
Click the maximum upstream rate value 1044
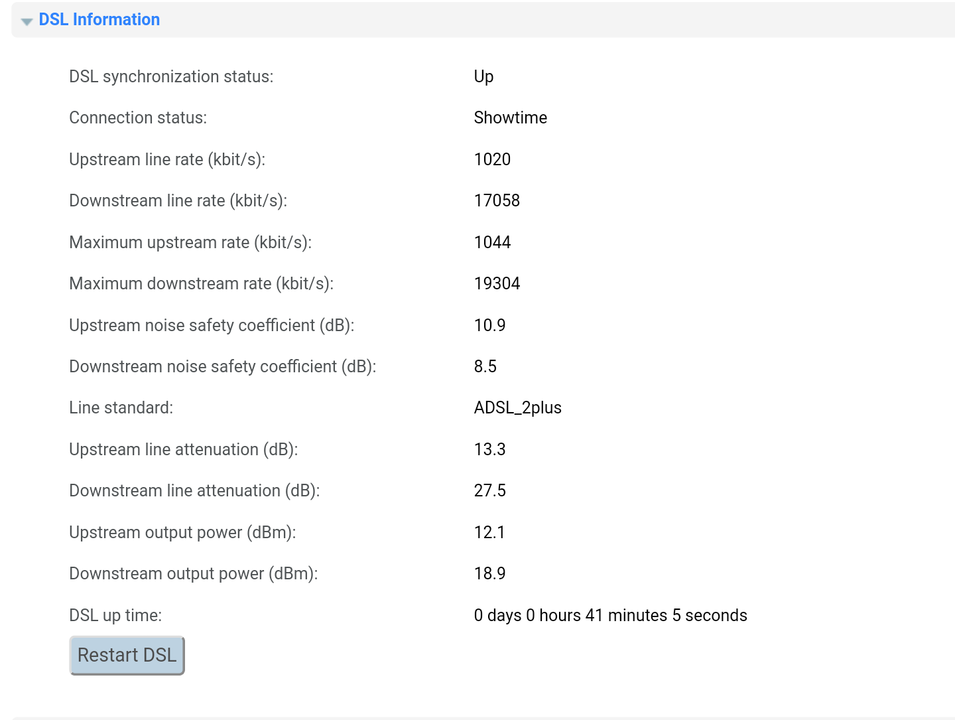[x=492, y=242]
